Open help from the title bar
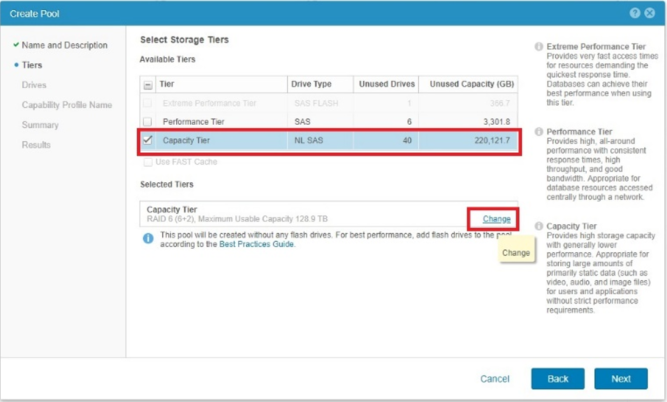Image resolution: width=667 pixels, height=402 pixels. [x=635, y=13]
